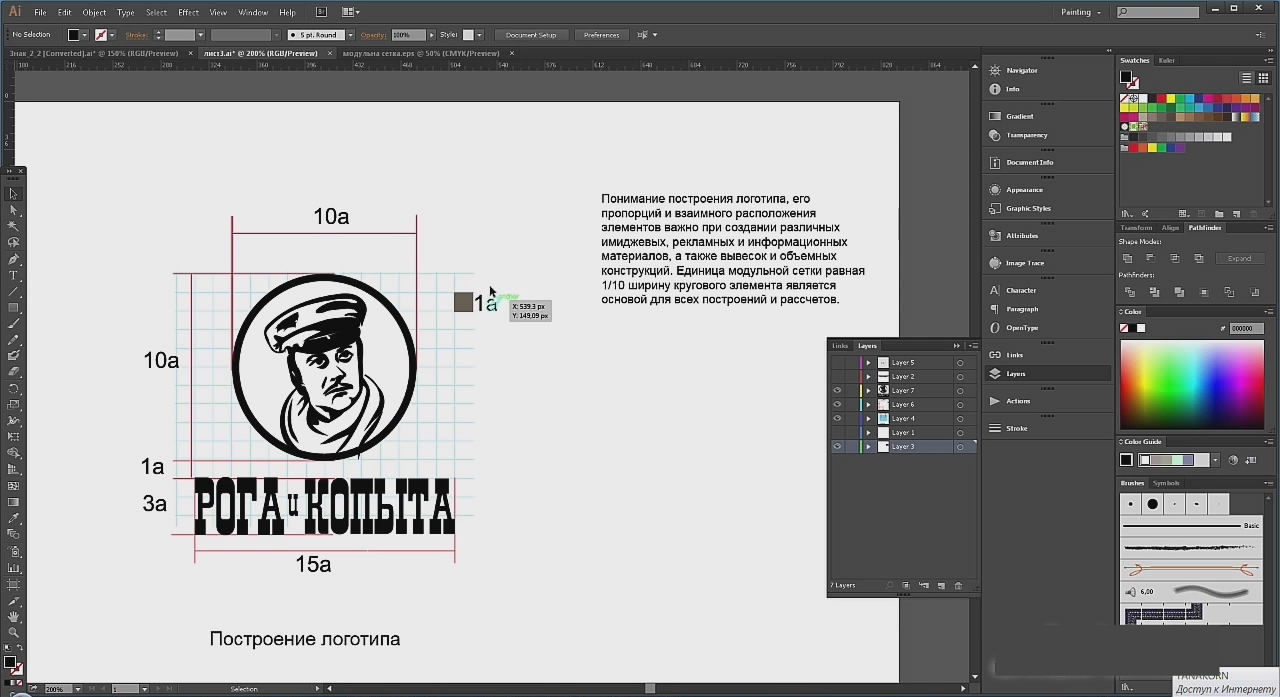Expand Layer 7 disclosure triangle
This screenshot has width=1280, height=697.
869,390
